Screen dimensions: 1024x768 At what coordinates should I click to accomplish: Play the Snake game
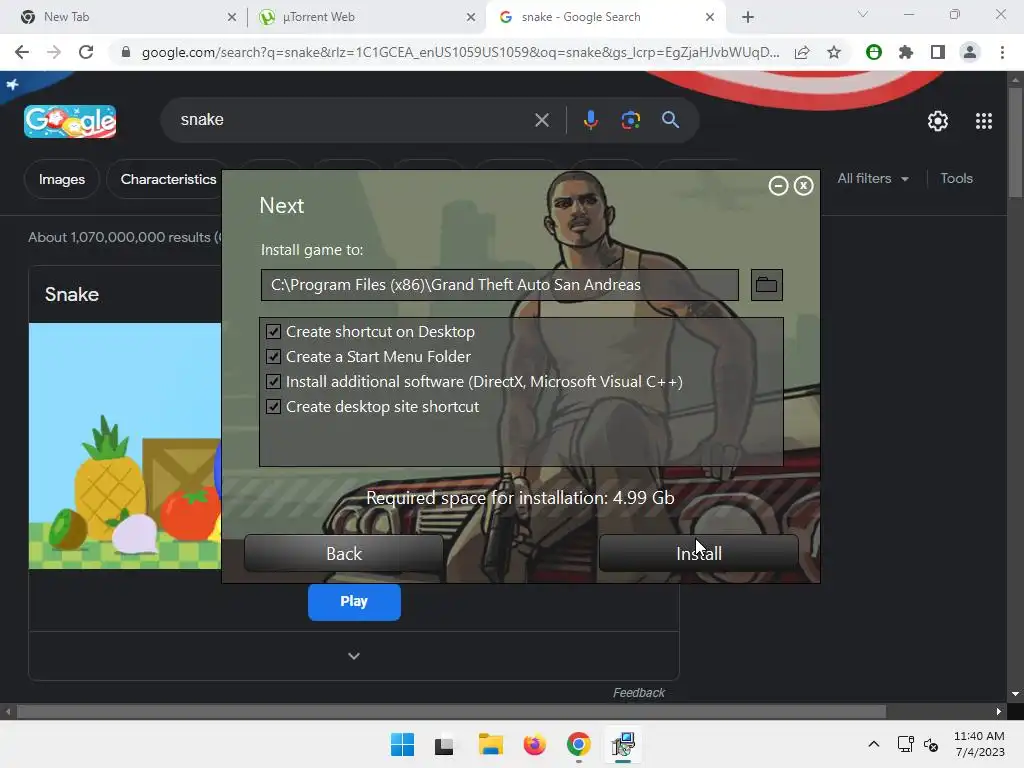coord(354,601)
